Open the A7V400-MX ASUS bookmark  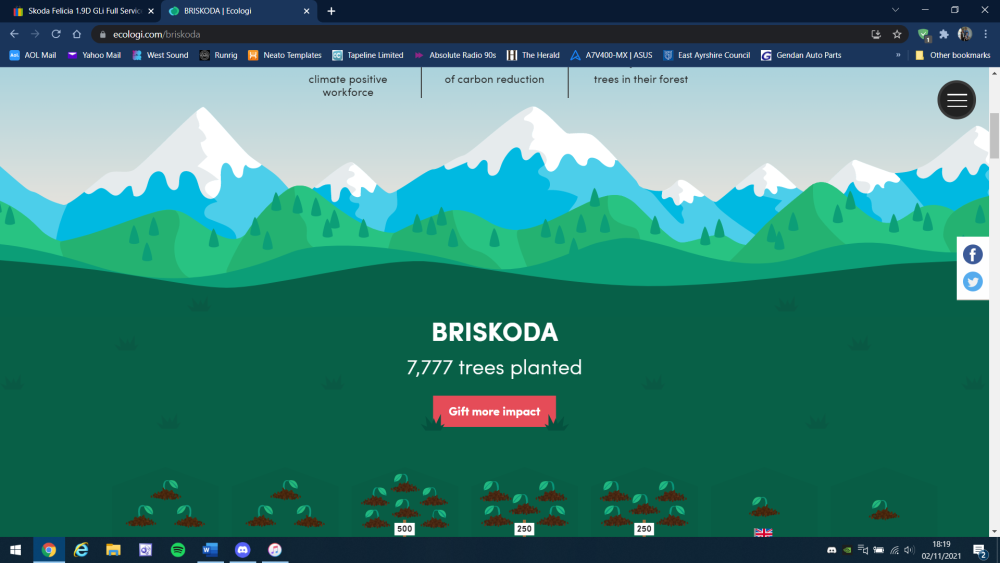611,55
